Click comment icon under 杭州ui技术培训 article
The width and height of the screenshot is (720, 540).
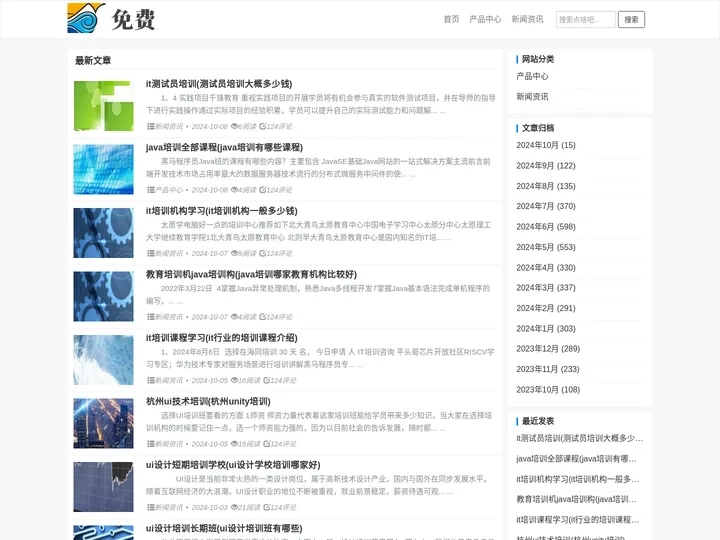[x=266, y=444]
